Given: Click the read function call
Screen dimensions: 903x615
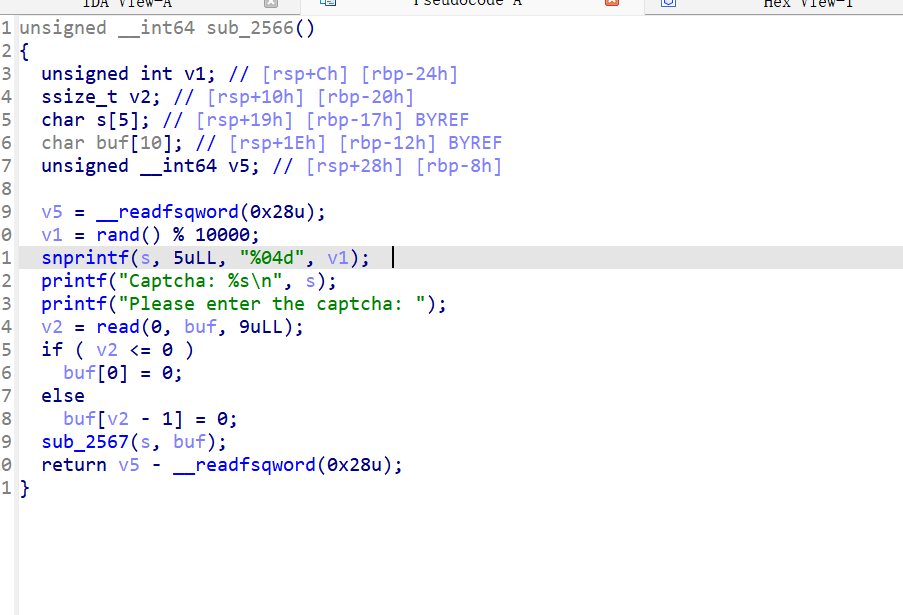Looking at the screenshot, I should (x=118, y=327).
